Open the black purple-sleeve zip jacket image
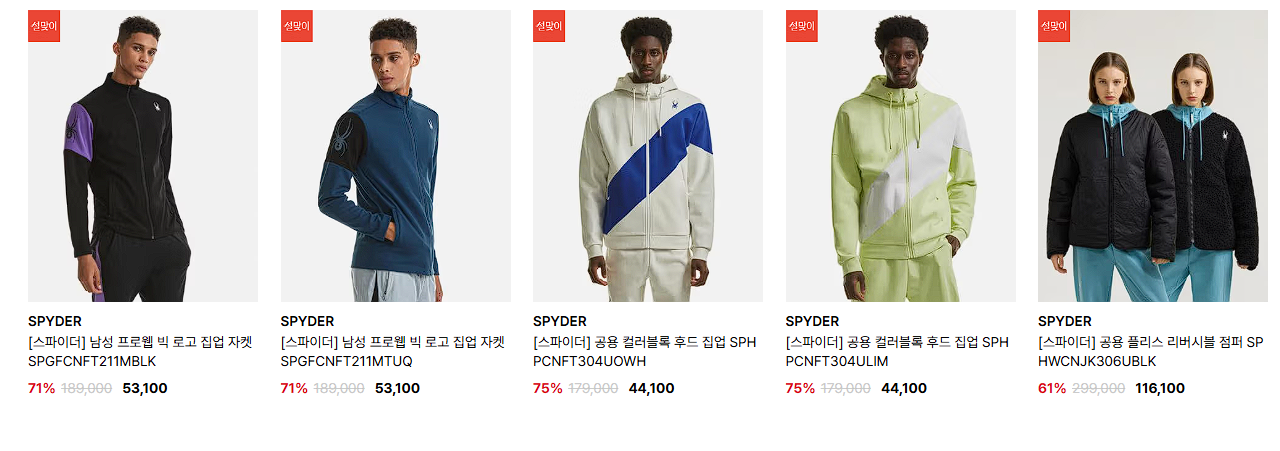 click(x=143, y=156)
